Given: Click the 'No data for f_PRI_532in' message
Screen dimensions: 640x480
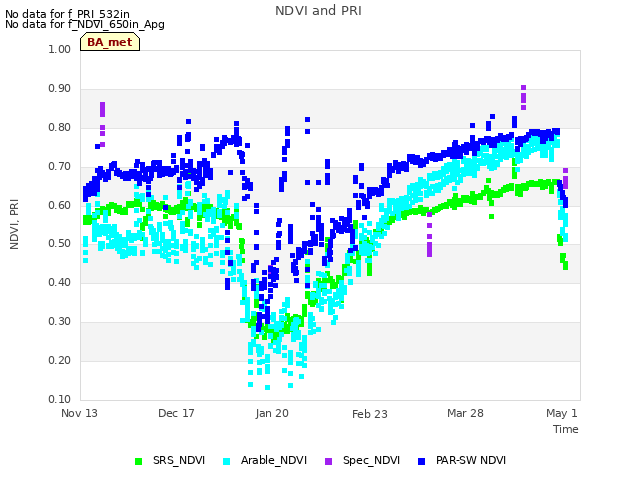Looking at the screenshot, I should click(67, 14).
